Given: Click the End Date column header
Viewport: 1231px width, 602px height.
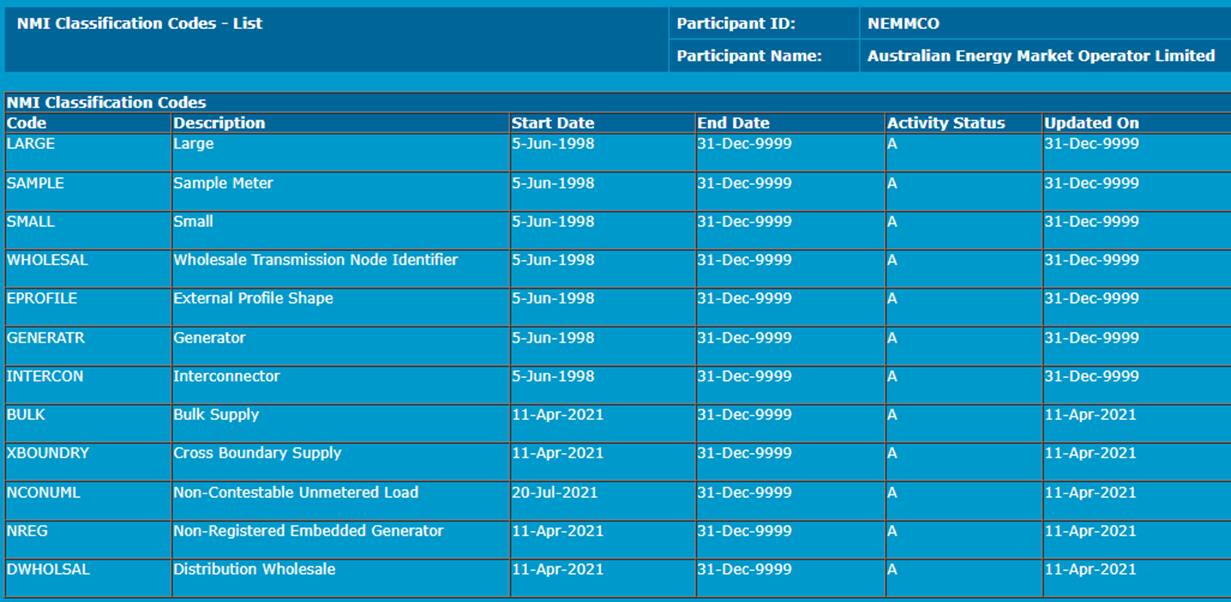Looking at the screenshot, I should pyautogui.click(x=733, y=123).
